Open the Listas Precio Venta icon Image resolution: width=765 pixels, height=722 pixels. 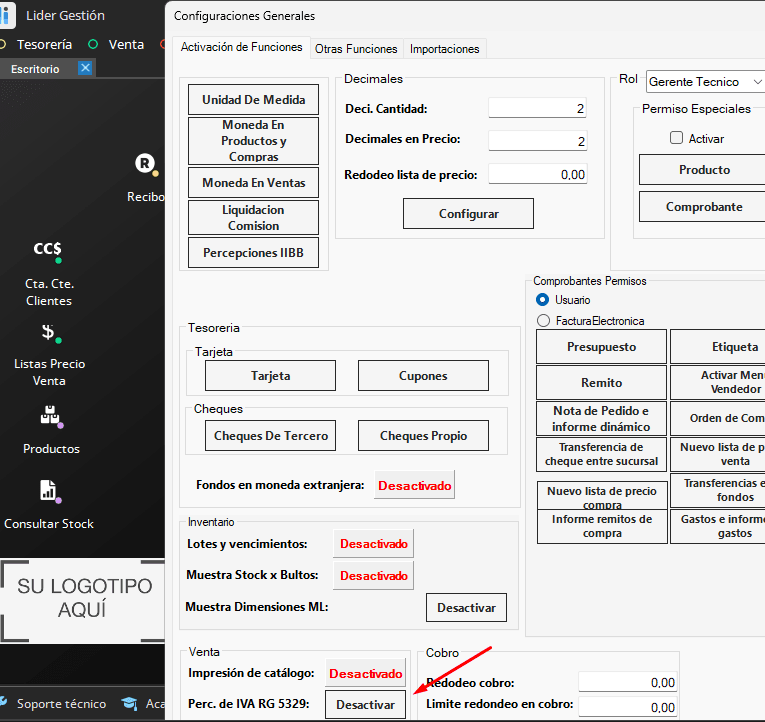(x=48, y=333)
